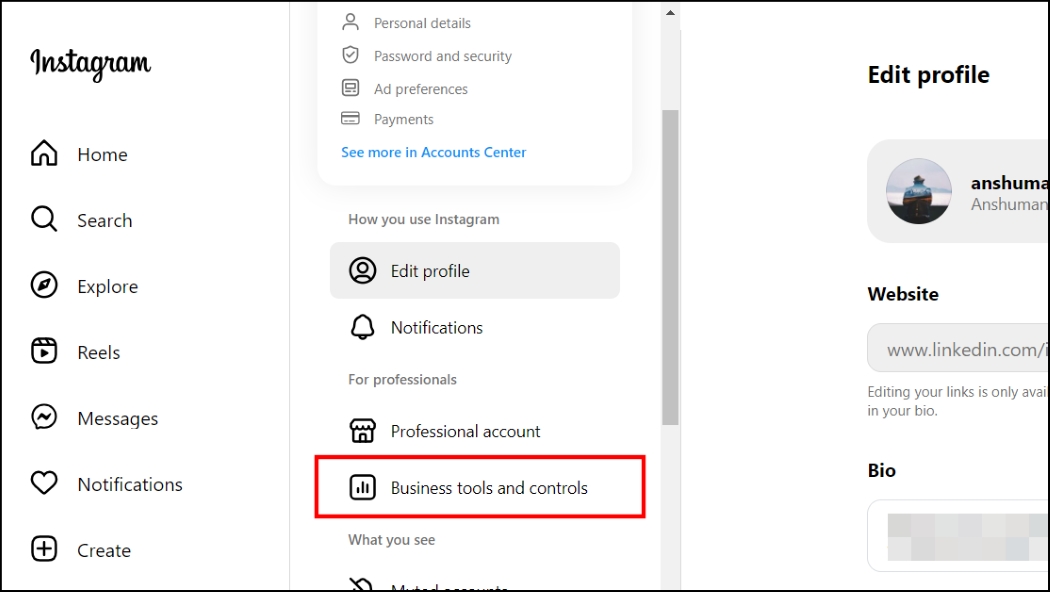Click See more in Accounts Center link
Viewport: 1050px width, 592px height.
[x=433, y=152]
